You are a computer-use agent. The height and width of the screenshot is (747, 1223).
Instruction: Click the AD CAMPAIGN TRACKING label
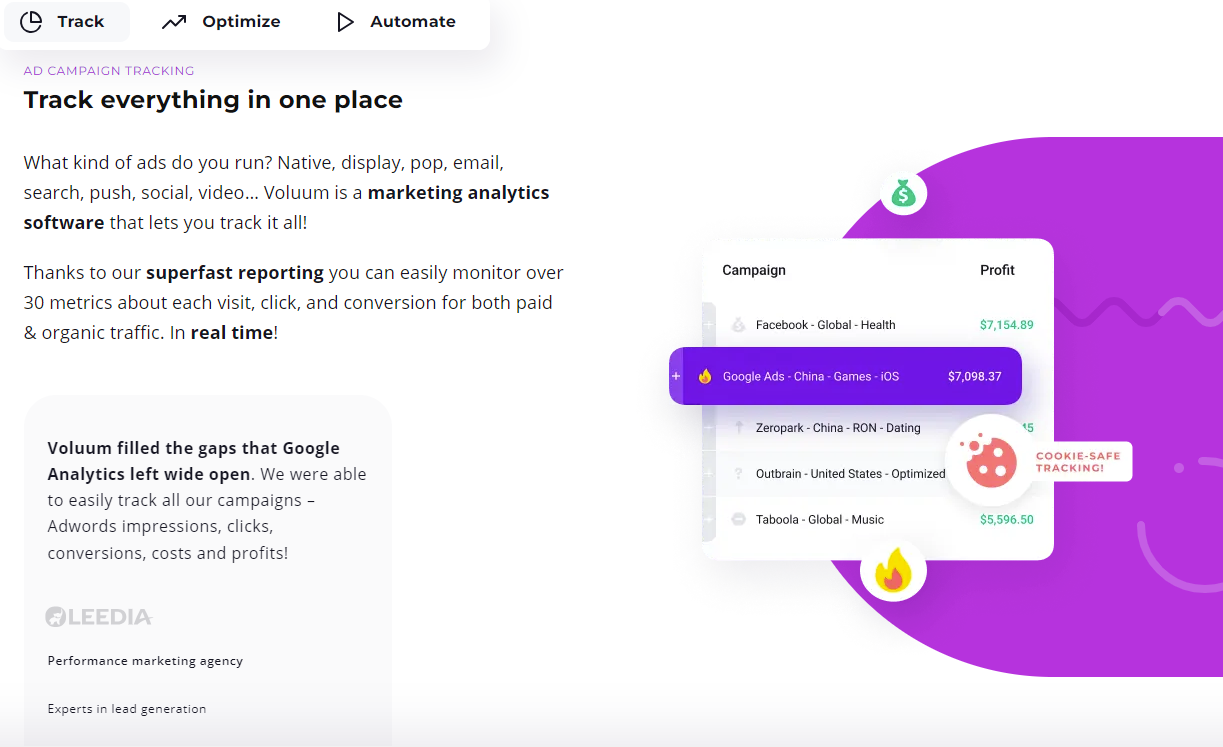[109, 71]
